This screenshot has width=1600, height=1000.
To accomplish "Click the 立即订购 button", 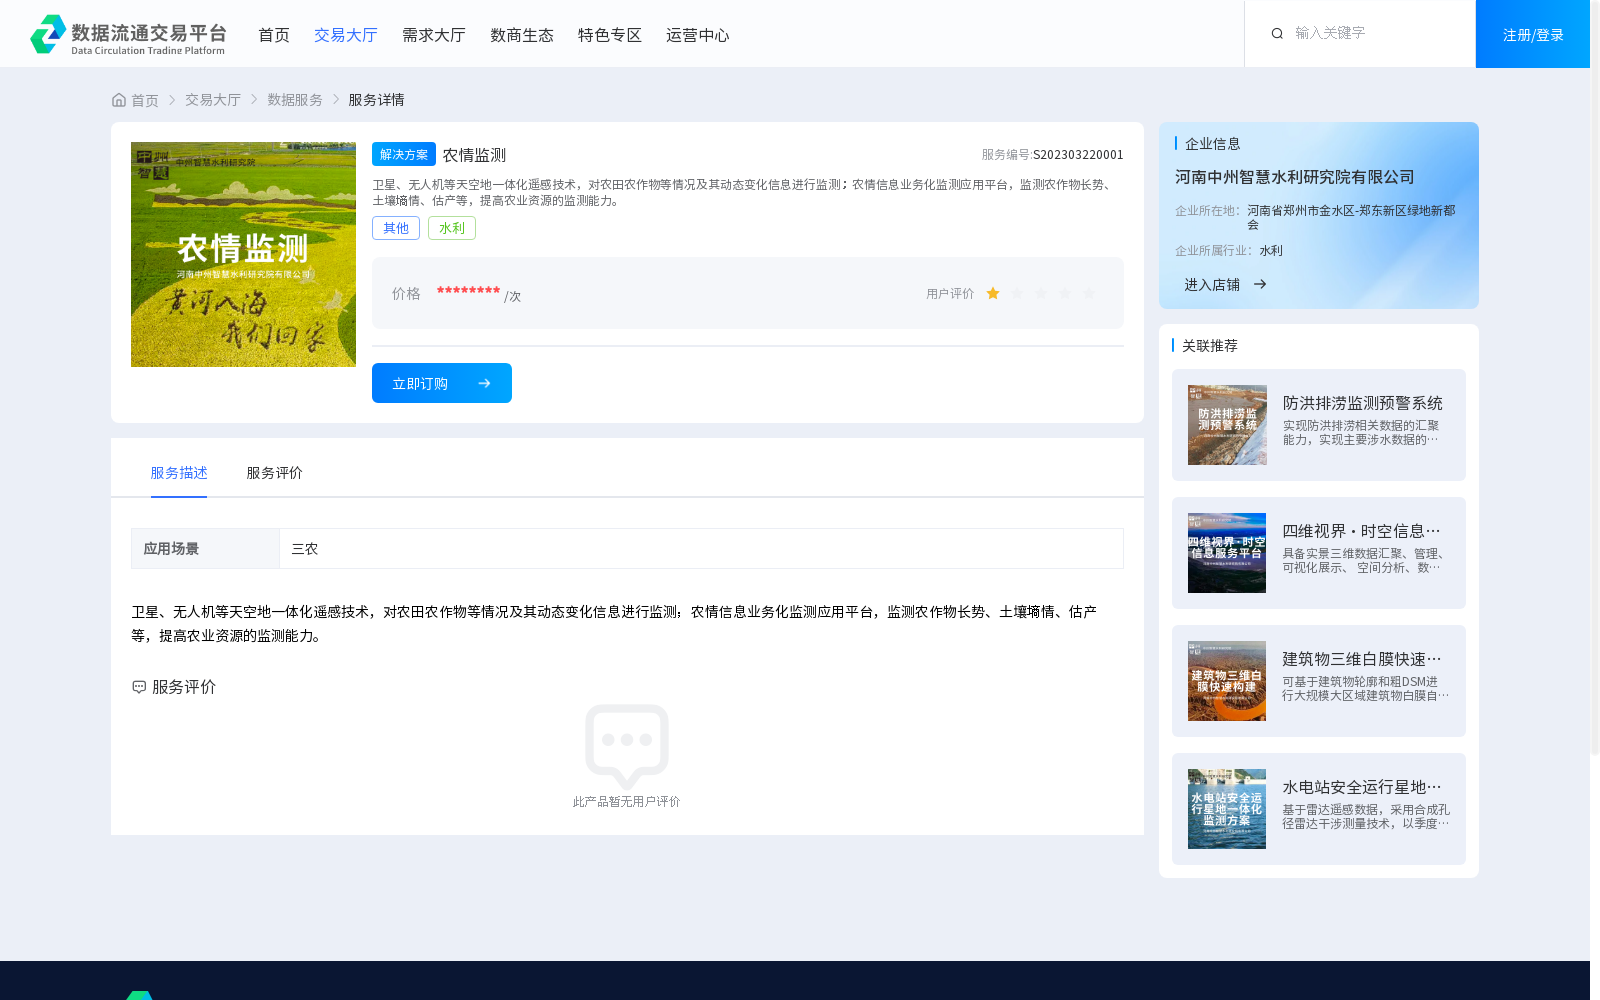I will [x=442, y=383].
